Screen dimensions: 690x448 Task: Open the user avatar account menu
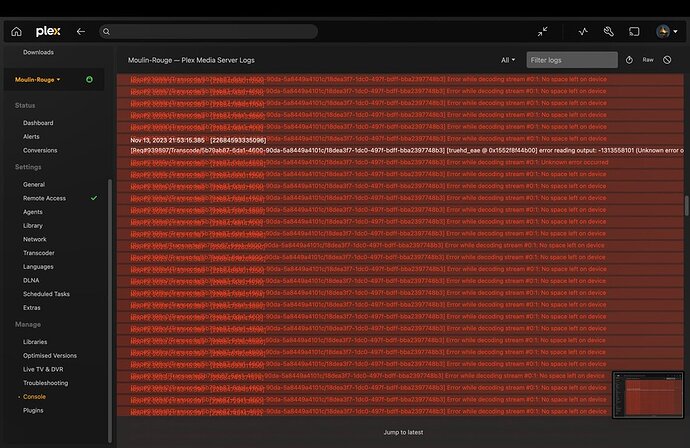(x=666, y=31)
